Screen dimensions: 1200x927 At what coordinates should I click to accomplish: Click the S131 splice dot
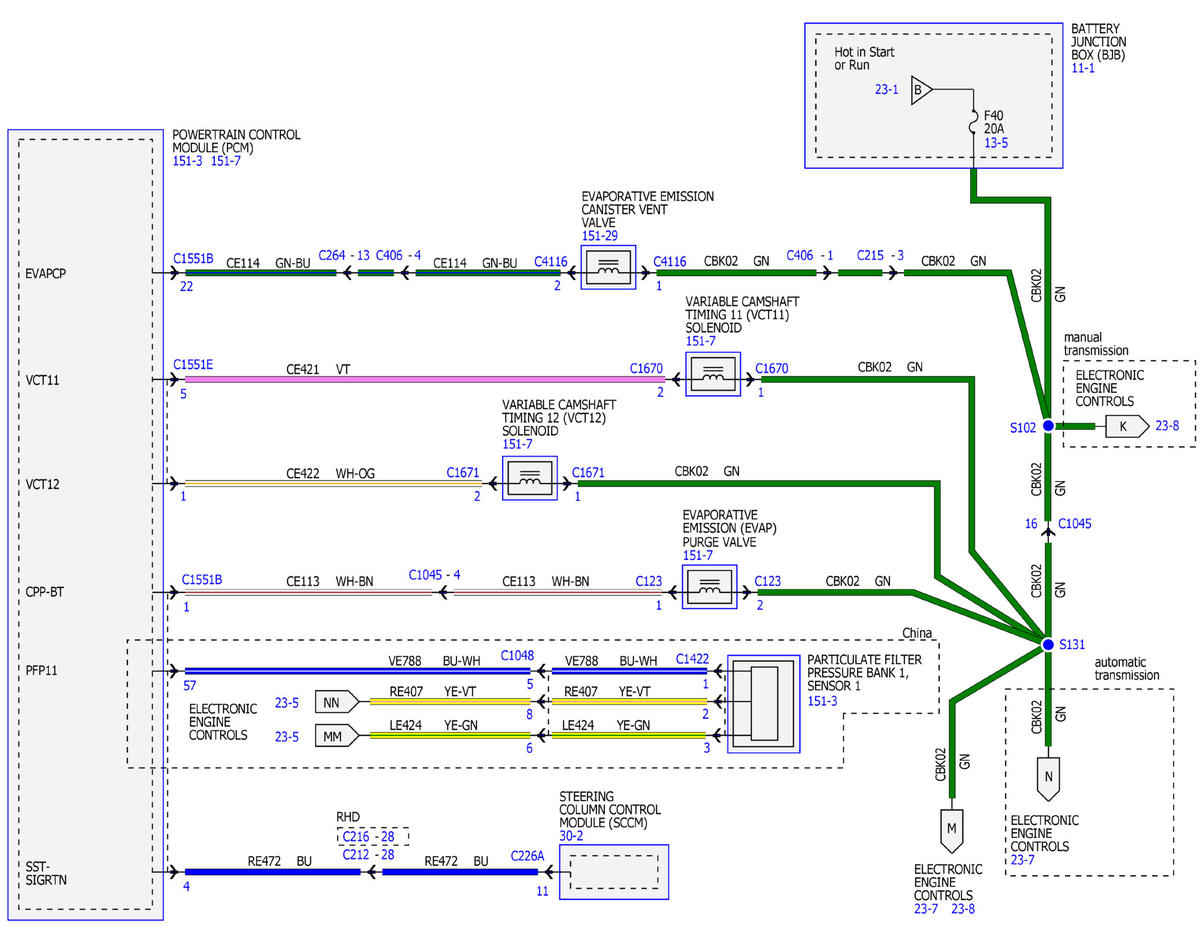coord(1048,644)
